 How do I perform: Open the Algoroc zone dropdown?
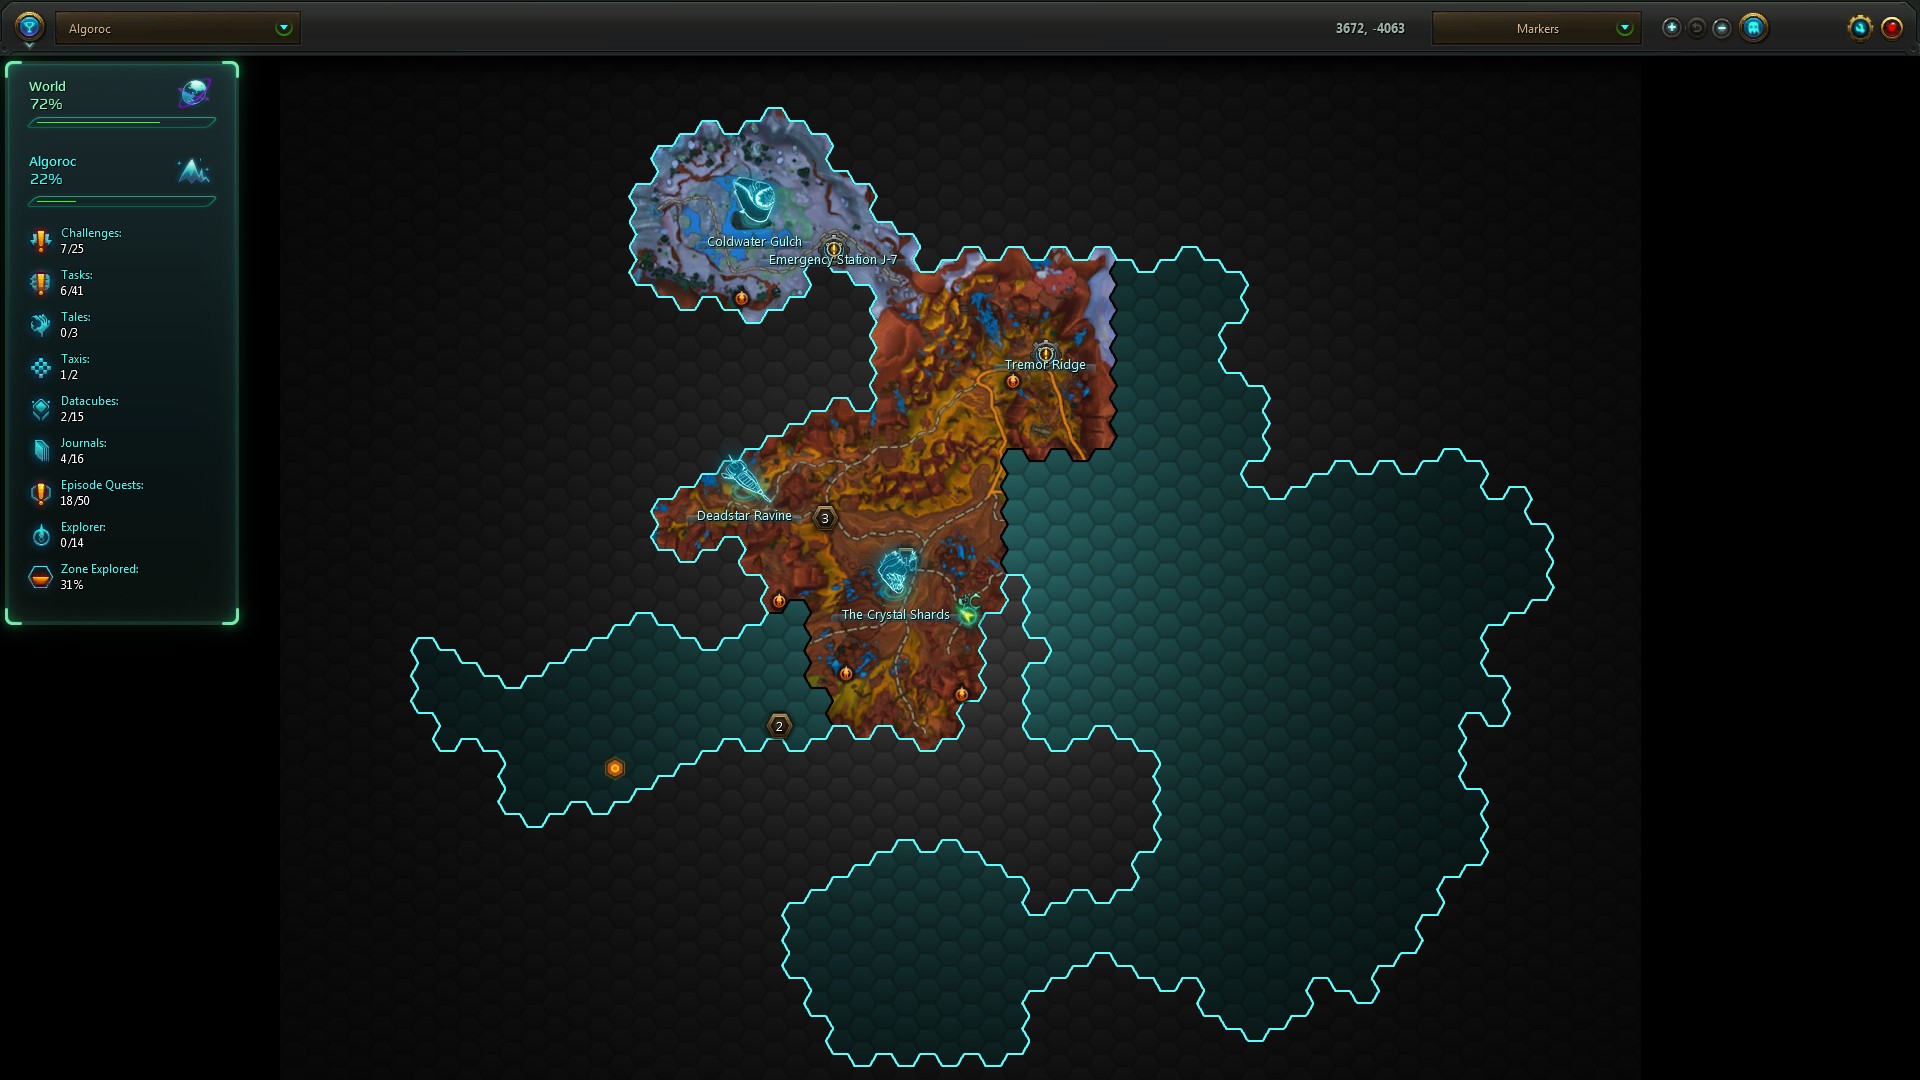point(178,28)
